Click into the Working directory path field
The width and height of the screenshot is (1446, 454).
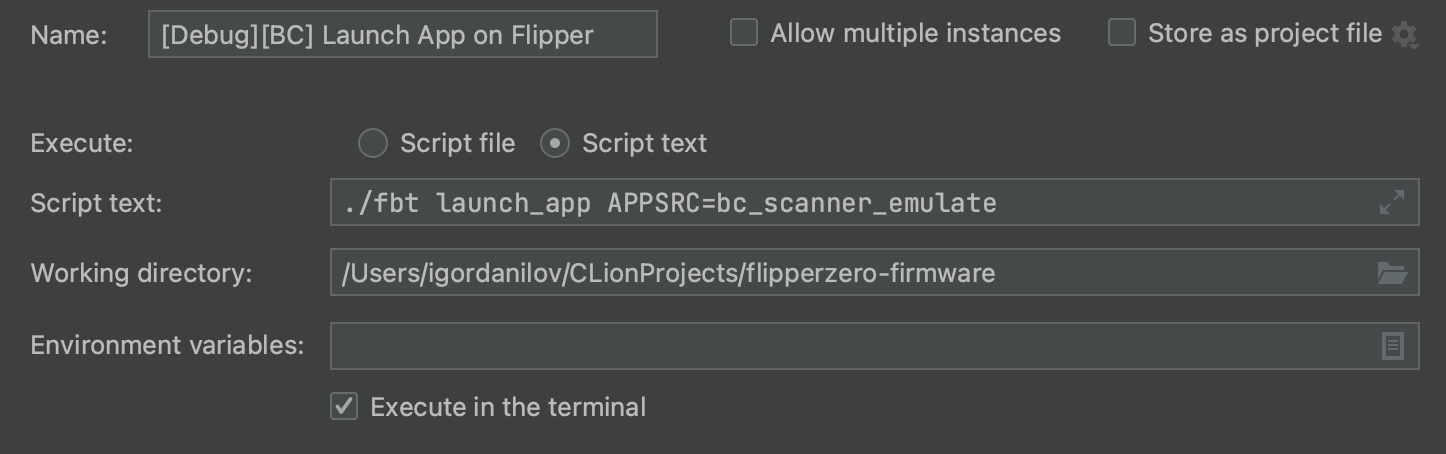click(850, 273)
